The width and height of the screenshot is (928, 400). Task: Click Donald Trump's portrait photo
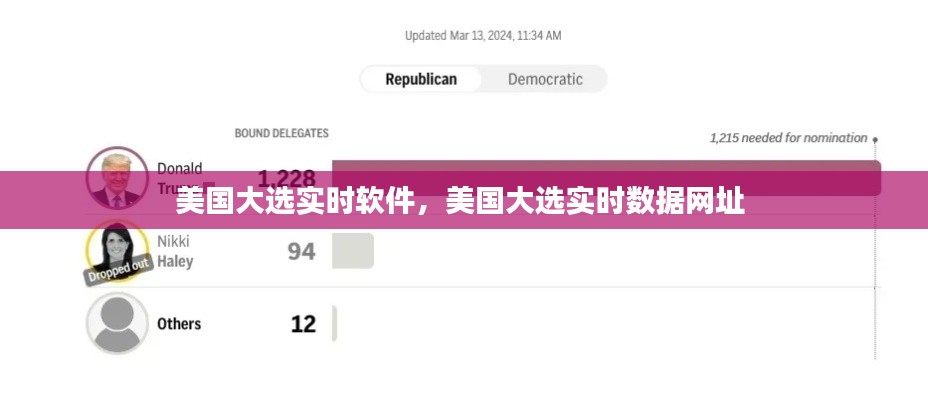(x=114, y=176)
